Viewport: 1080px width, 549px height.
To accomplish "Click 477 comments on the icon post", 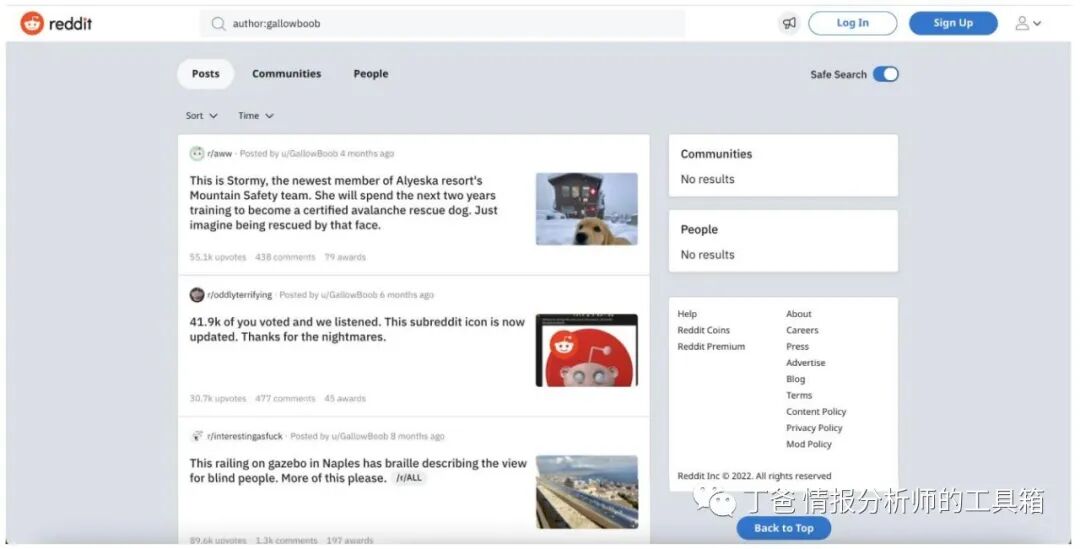I will (285, 398).
